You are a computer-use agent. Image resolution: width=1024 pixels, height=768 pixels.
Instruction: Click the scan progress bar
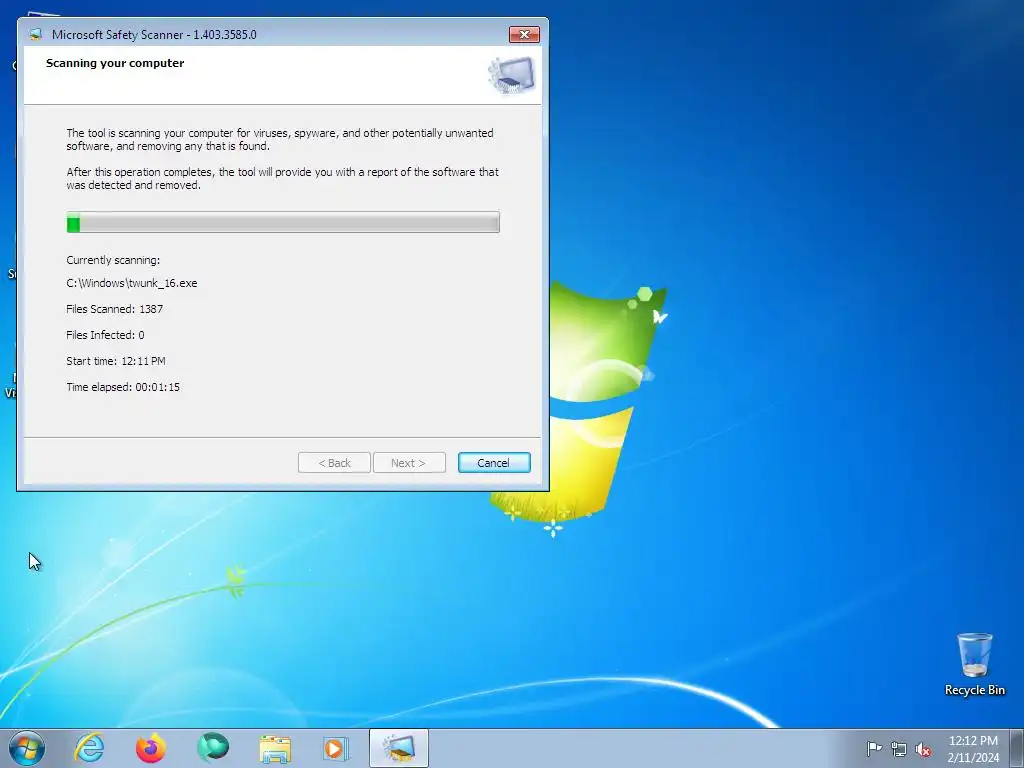pyautogui.click(x=283, y=222)
